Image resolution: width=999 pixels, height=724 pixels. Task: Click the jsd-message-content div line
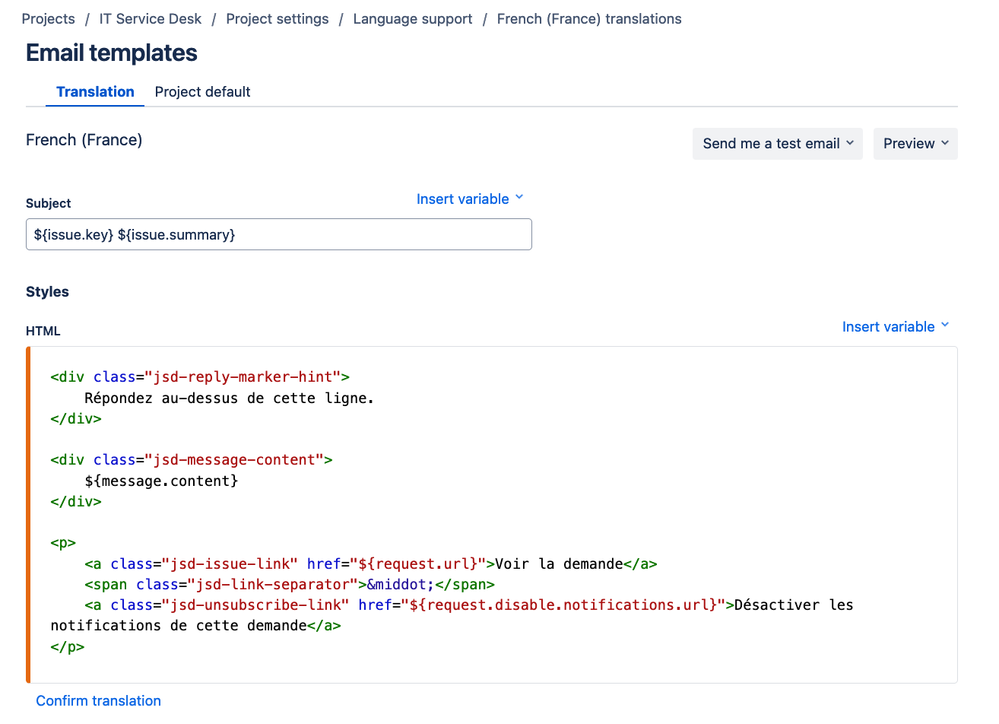pyautogui.click(x=191, y=460)
